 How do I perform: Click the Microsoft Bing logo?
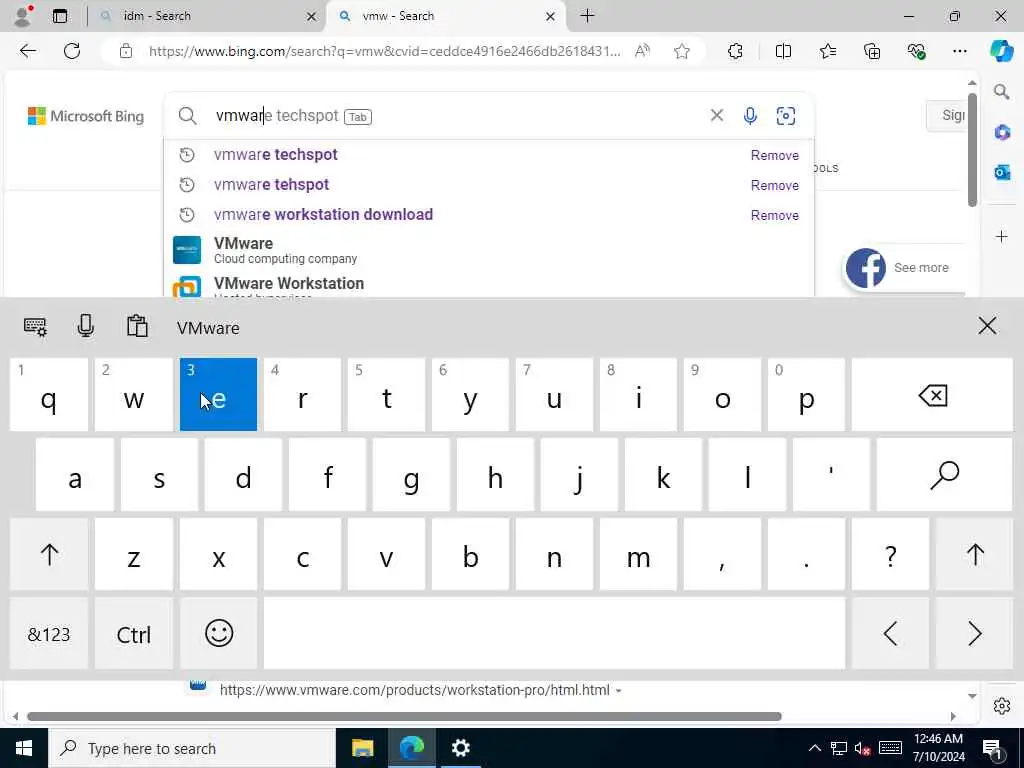(x=86, y=116)
